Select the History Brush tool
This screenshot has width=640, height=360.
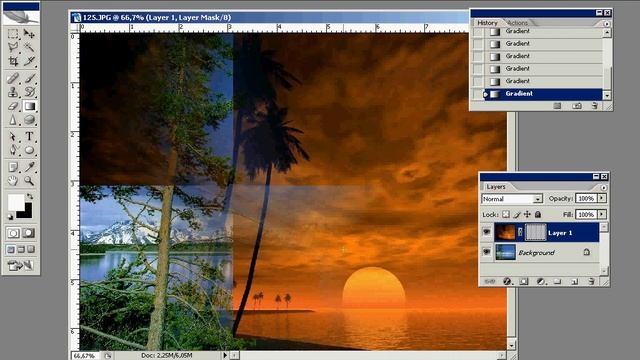(29, 91)
